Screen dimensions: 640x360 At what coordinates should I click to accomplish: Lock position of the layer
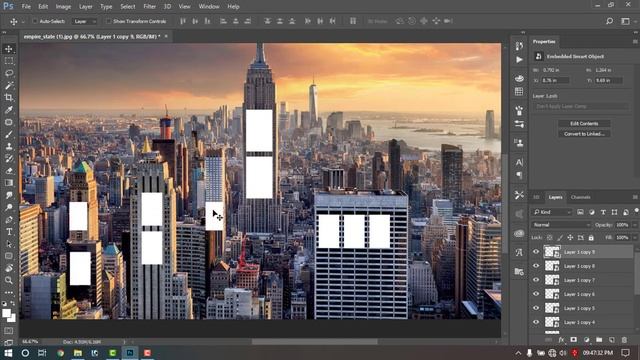[x=570, y=238]
